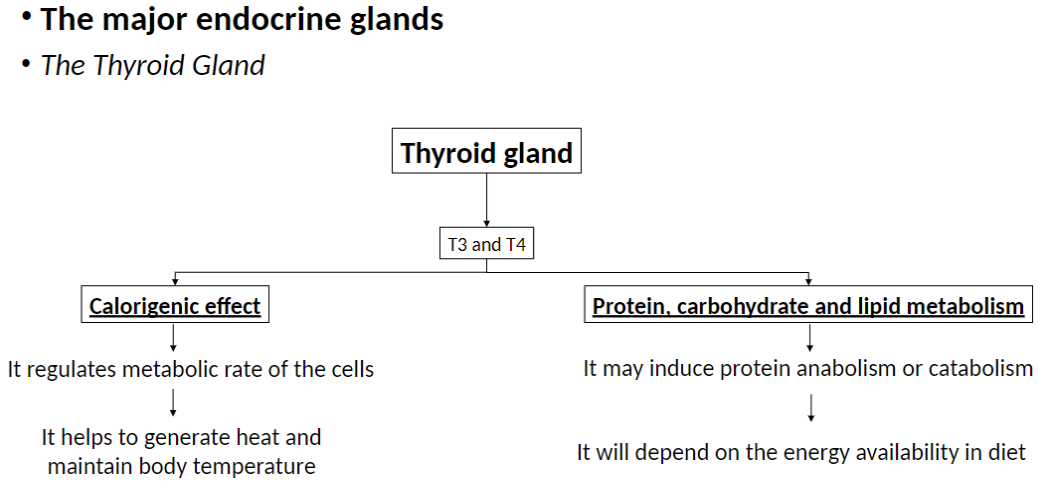Click the "Thyroid gland" box
The image size is (1038, 493).
pyautogui.click(x=486, y=154)
